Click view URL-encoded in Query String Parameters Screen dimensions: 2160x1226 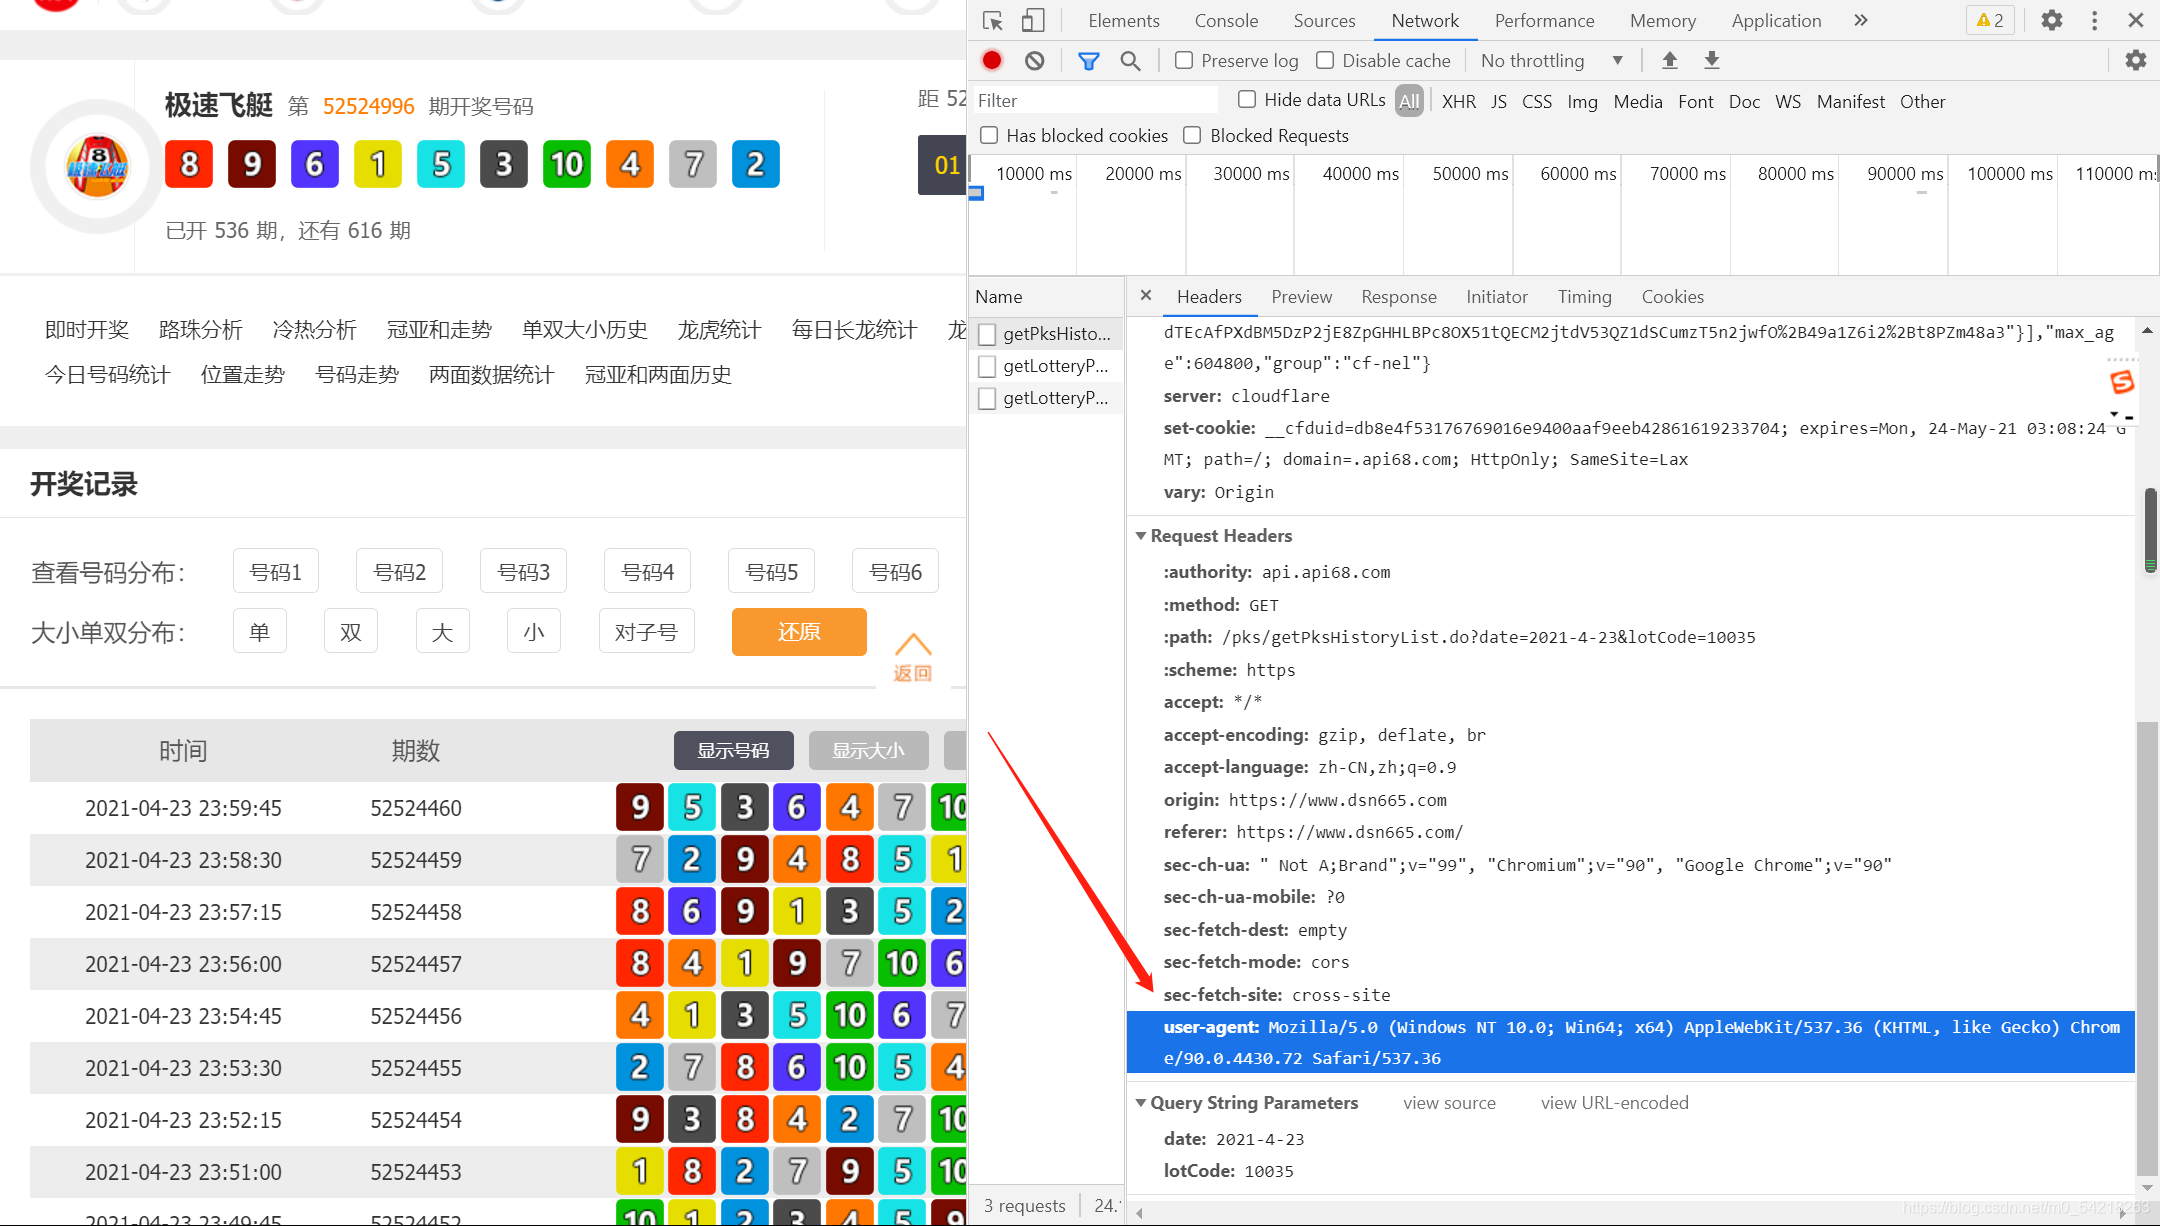[1616, 1101]
